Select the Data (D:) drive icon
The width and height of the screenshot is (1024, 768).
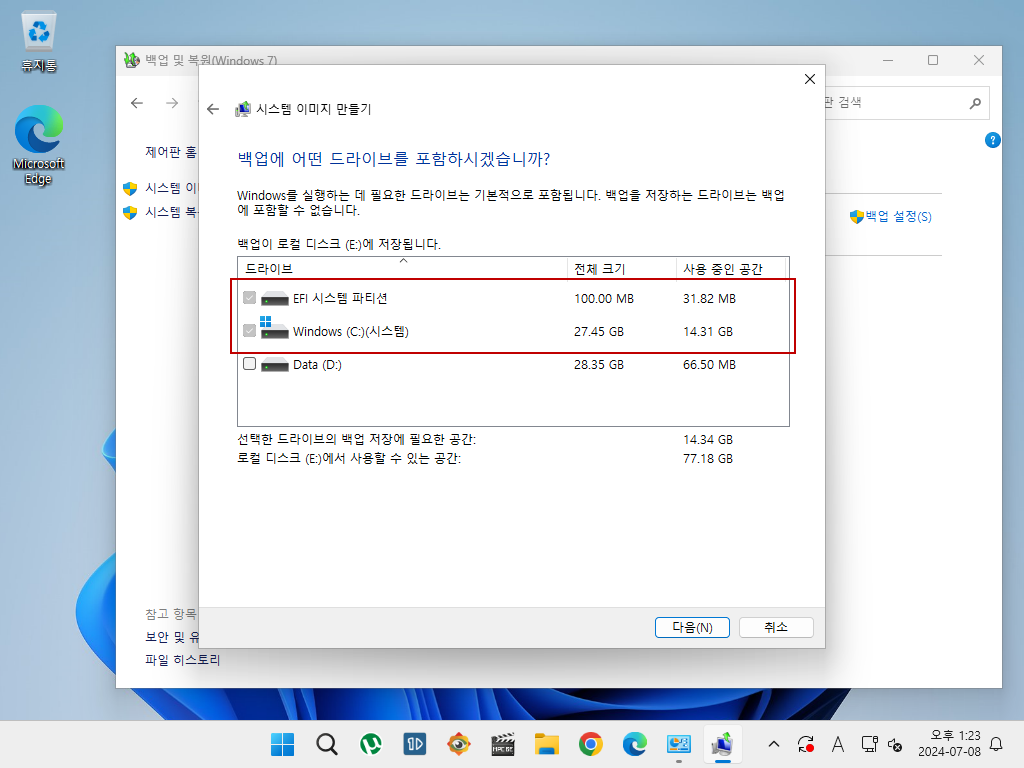[x=274, y=365]
